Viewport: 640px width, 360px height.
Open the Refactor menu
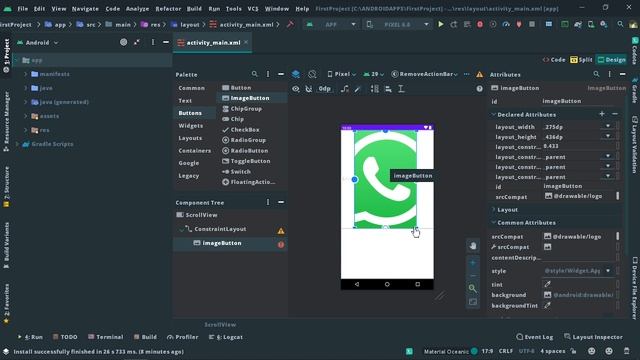pos(168,9)
